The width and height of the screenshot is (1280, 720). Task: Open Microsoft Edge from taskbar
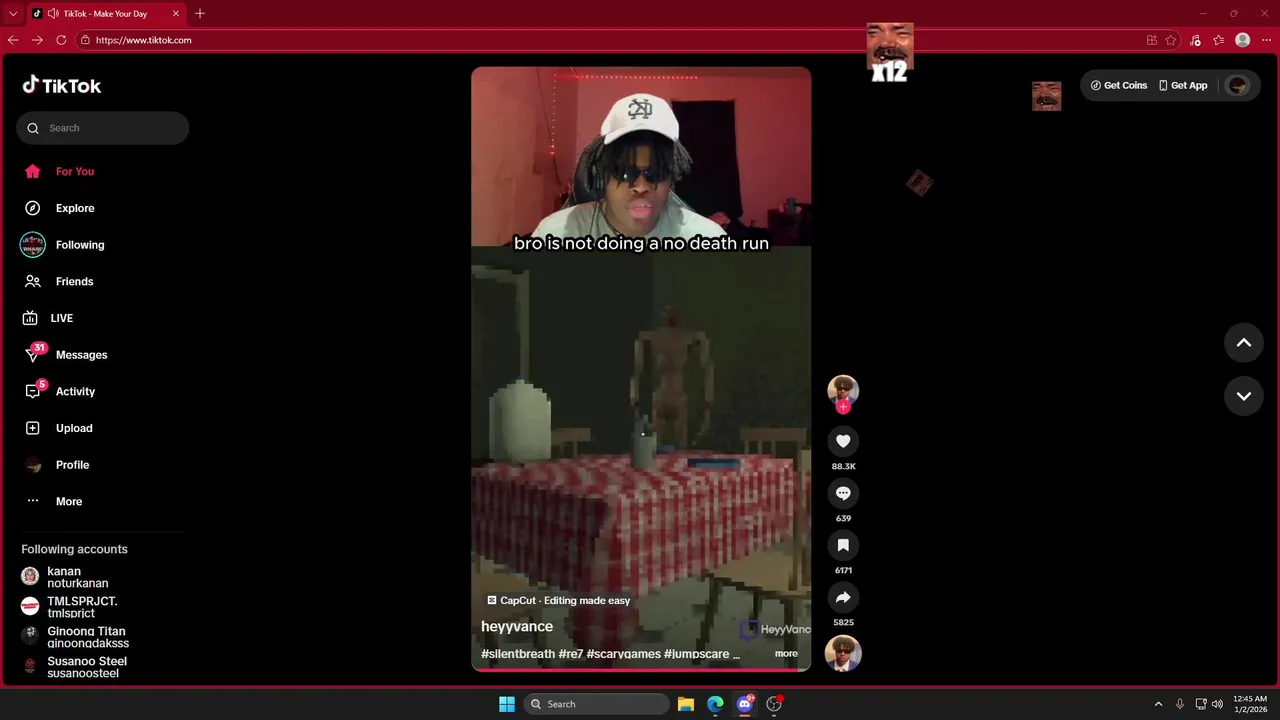tap(715, 704)
